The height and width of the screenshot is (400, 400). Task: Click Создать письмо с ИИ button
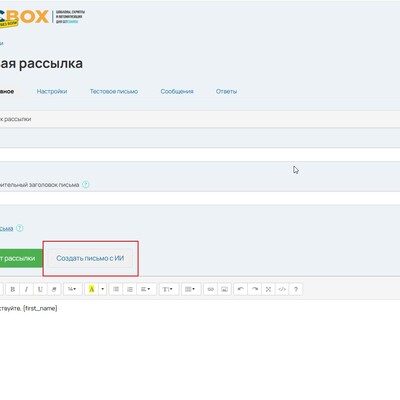90,258
